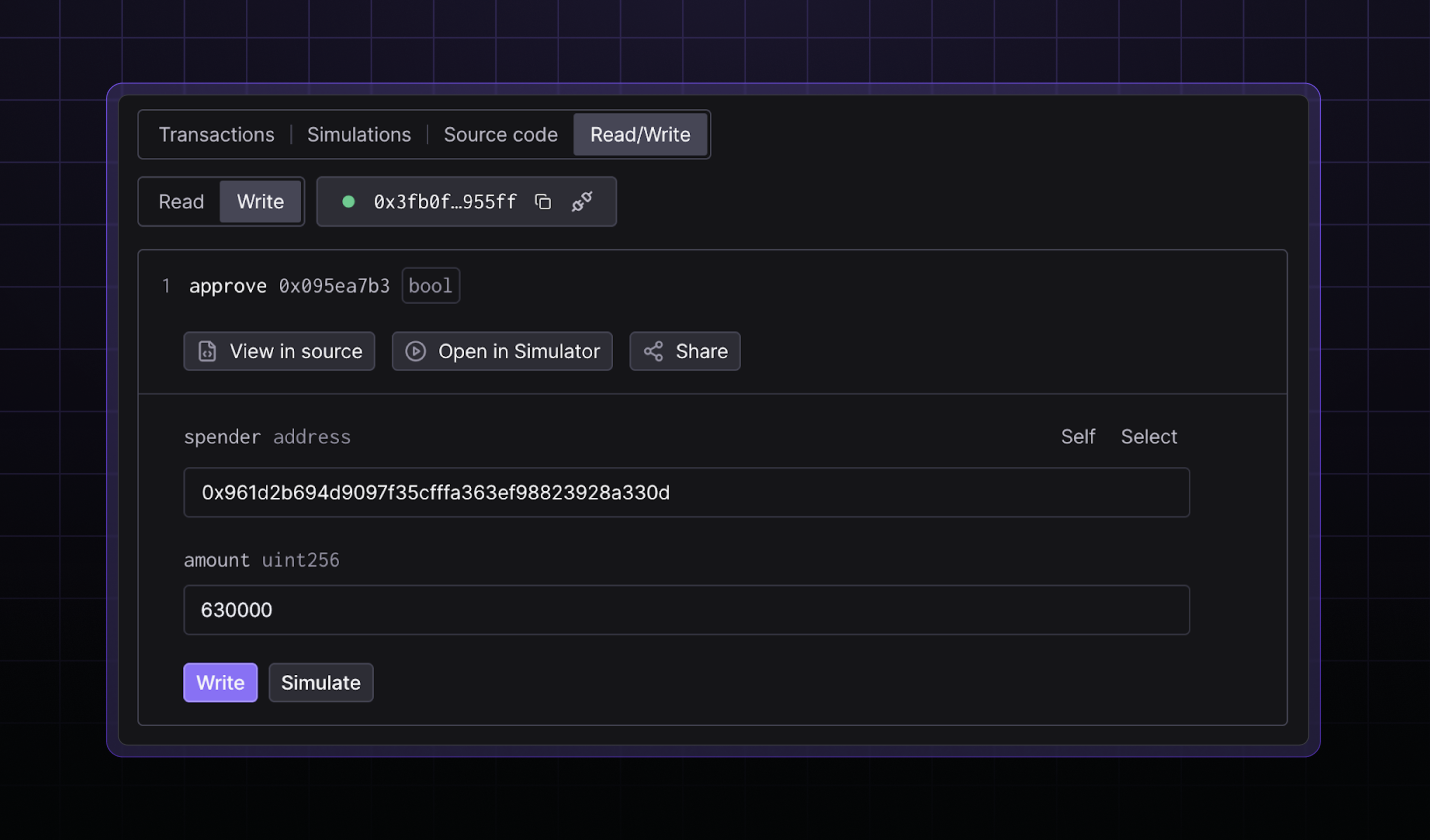
Task: Click the bool return type badge
Action: click(430, 287)
